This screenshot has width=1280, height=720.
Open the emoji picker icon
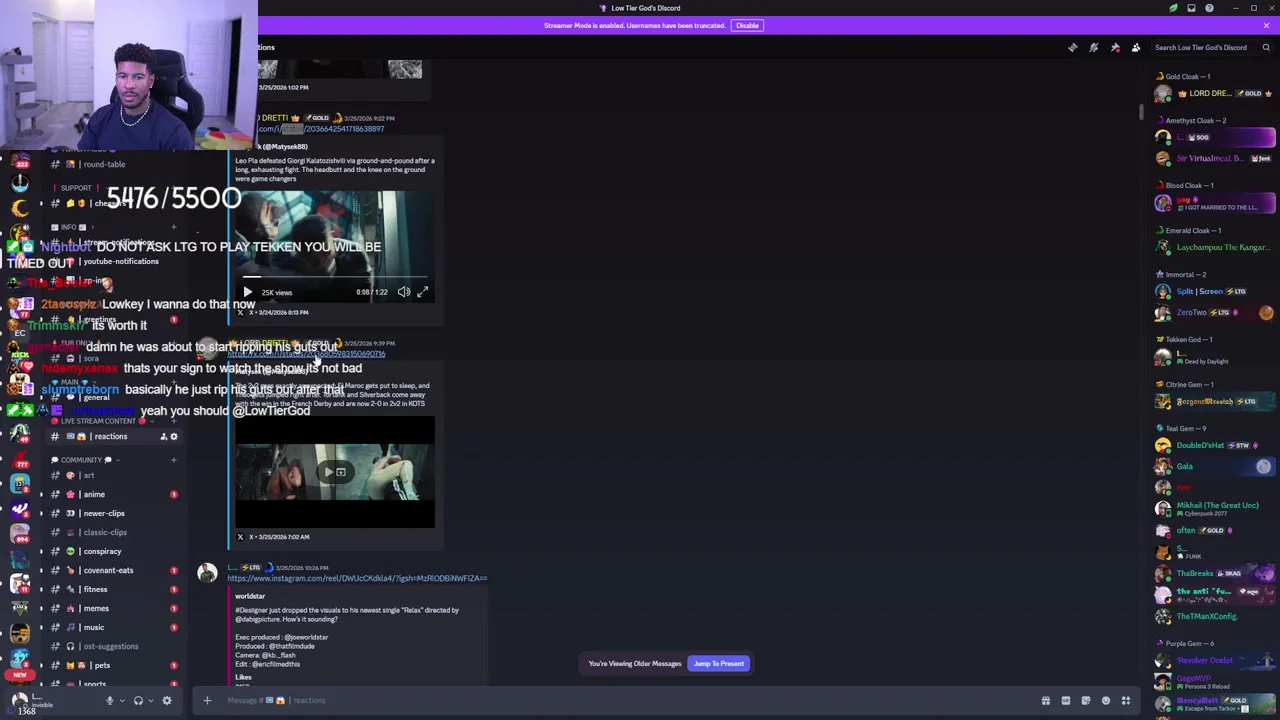point(1106,700)
